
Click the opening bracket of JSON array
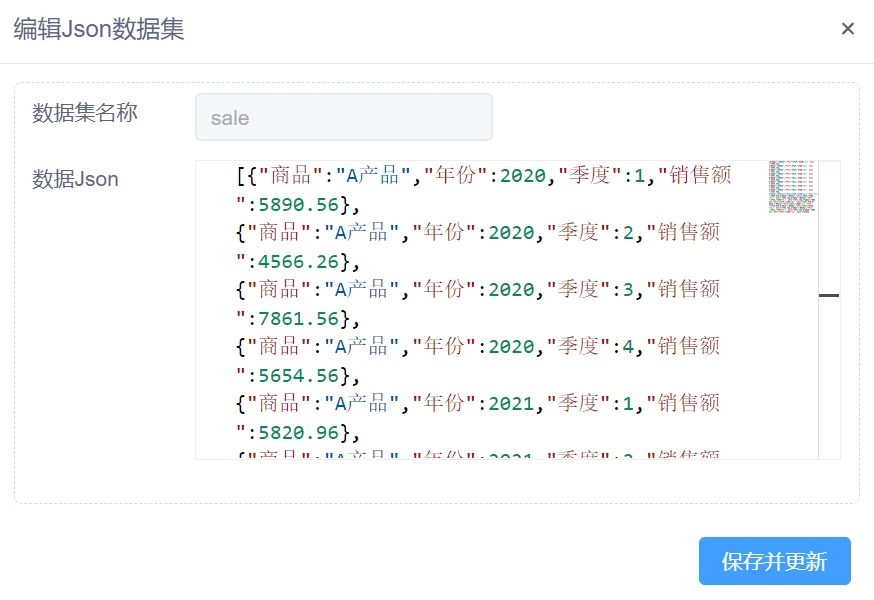(x=241, y=176)
